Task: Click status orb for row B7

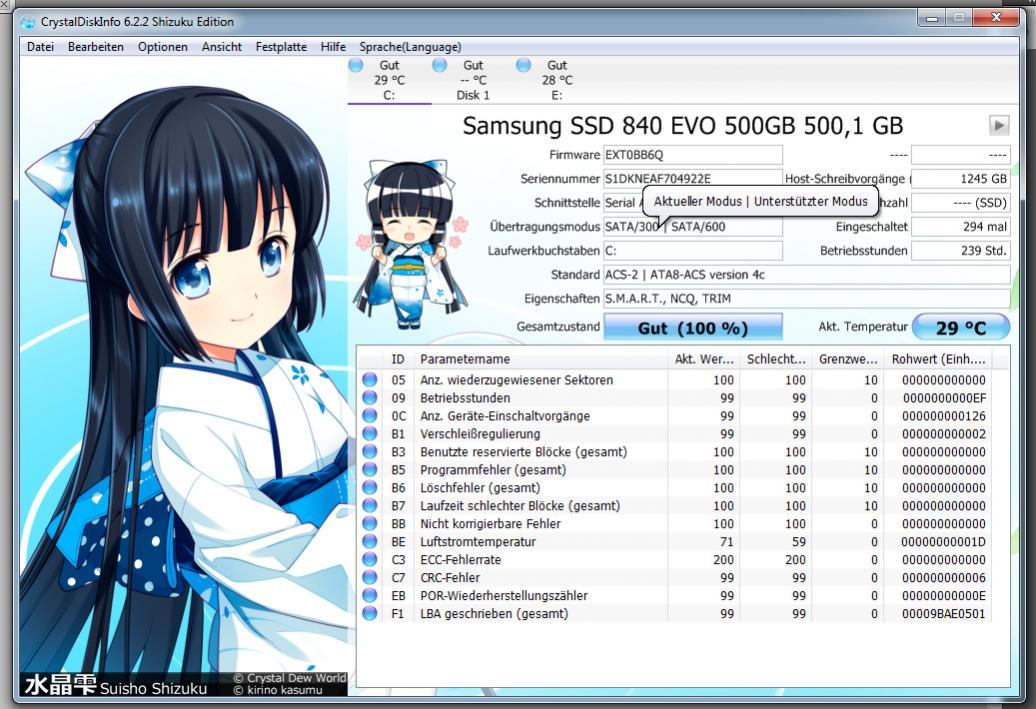Action: tap(369, 505)
